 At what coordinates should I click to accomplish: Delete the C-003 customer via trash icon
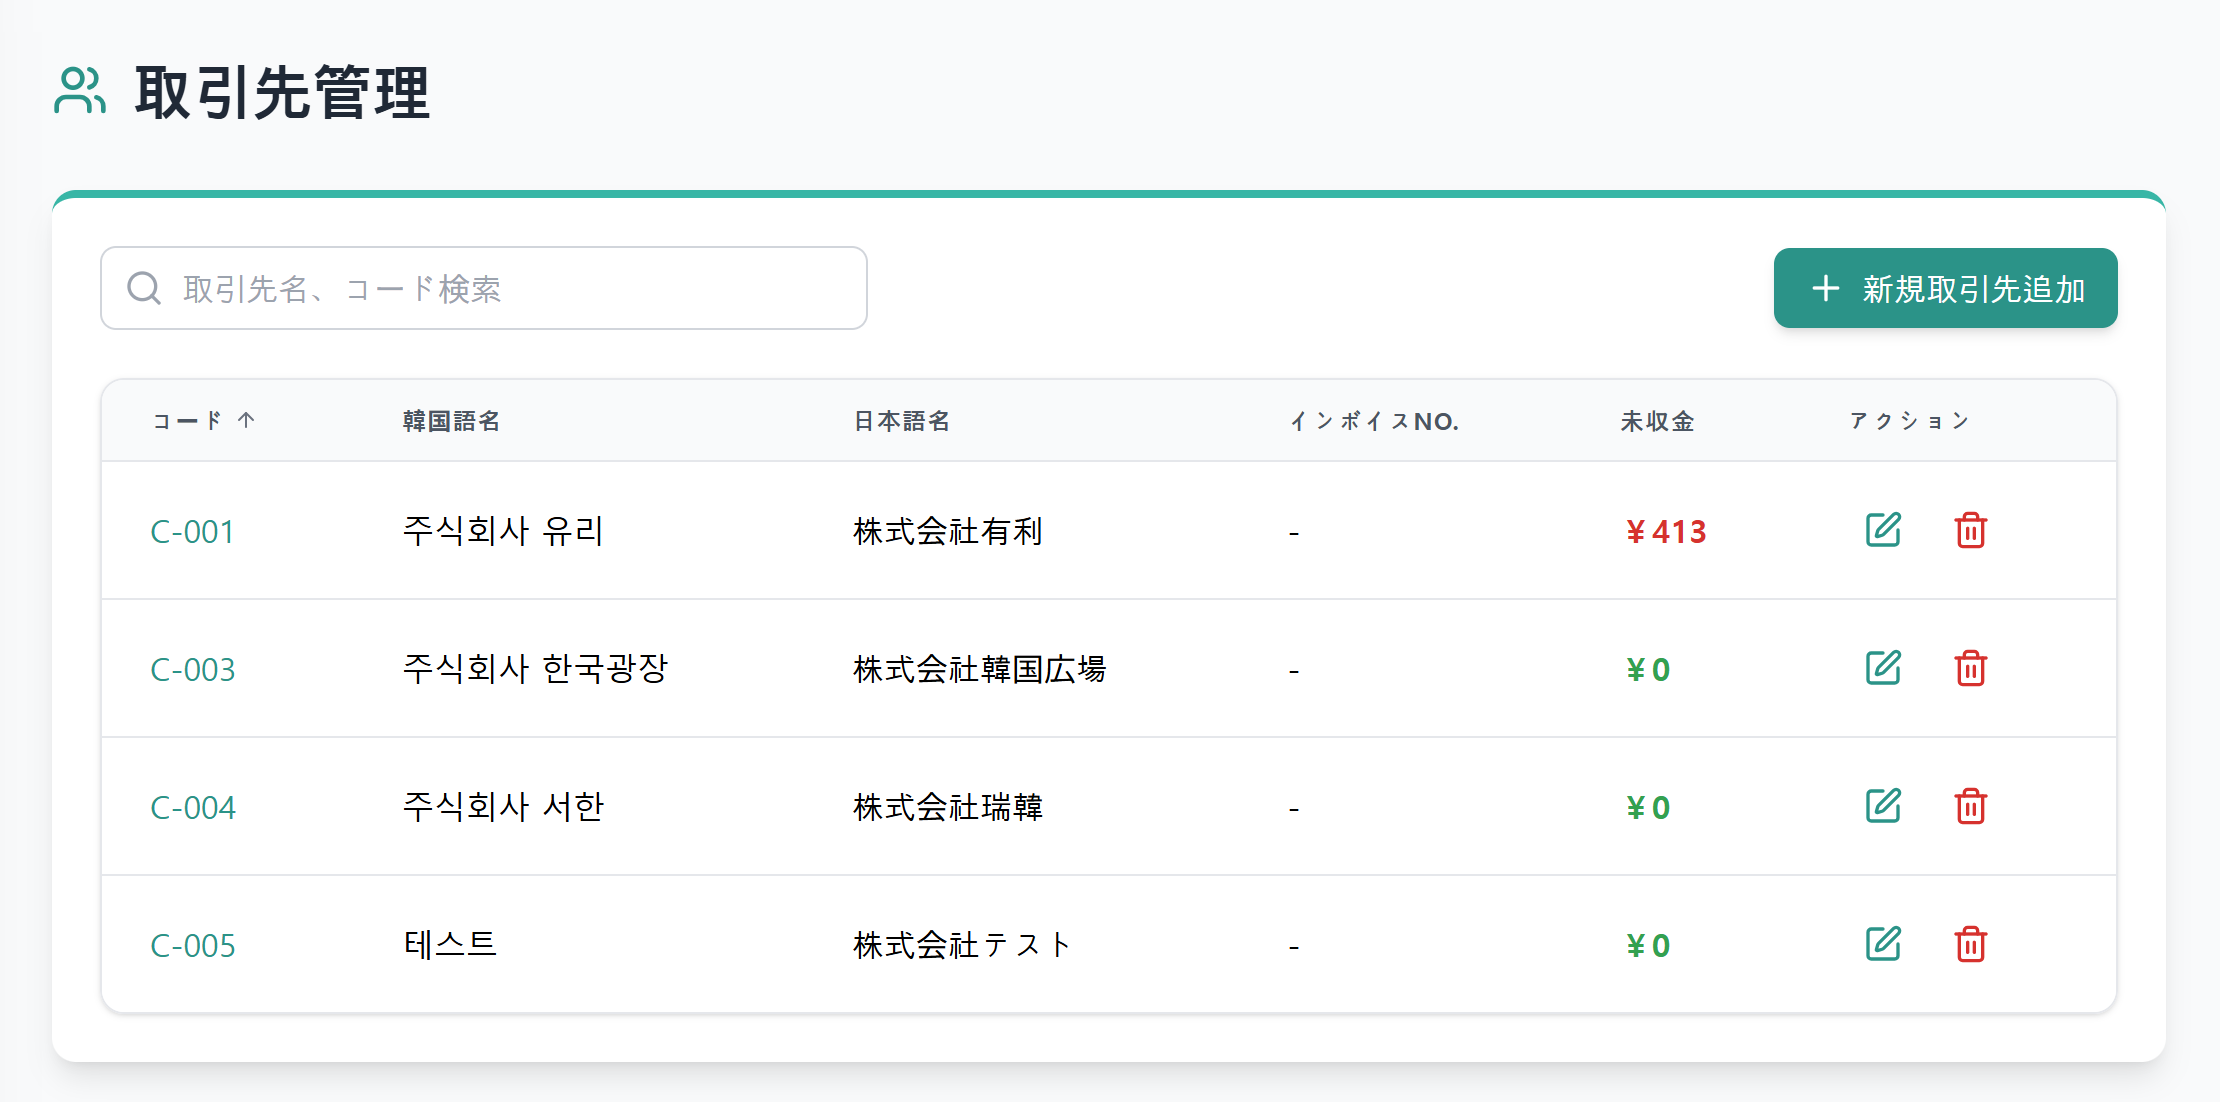pyautogui.click(x=1970, y=668)
